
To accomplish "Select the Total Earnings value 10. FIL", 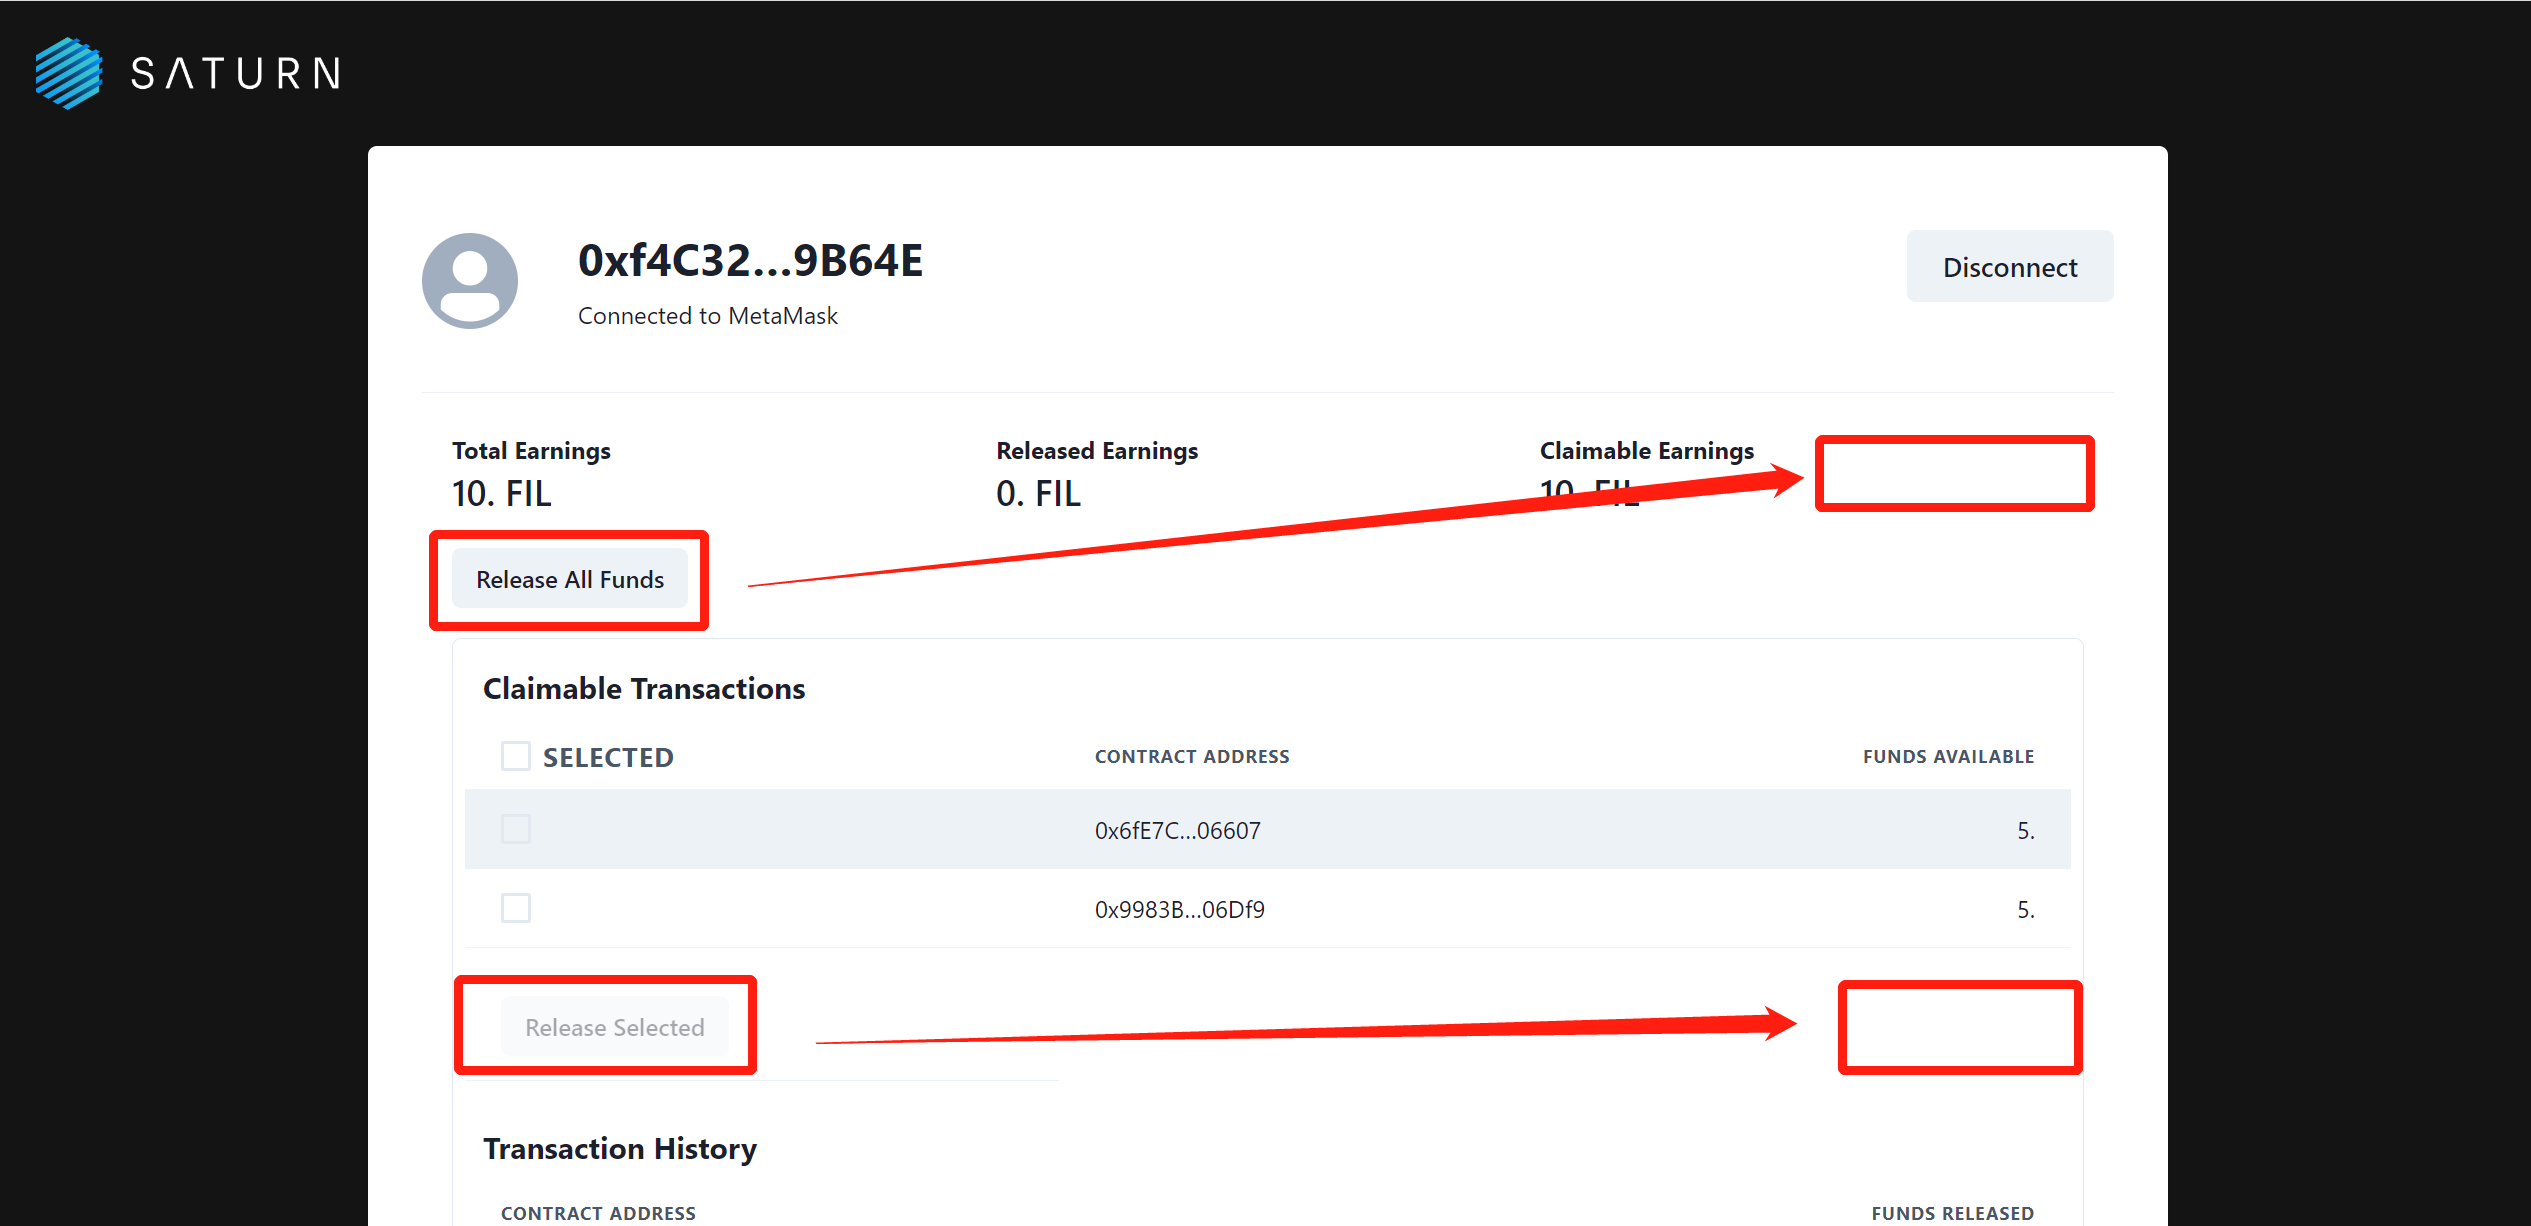I will coord(501,493).
